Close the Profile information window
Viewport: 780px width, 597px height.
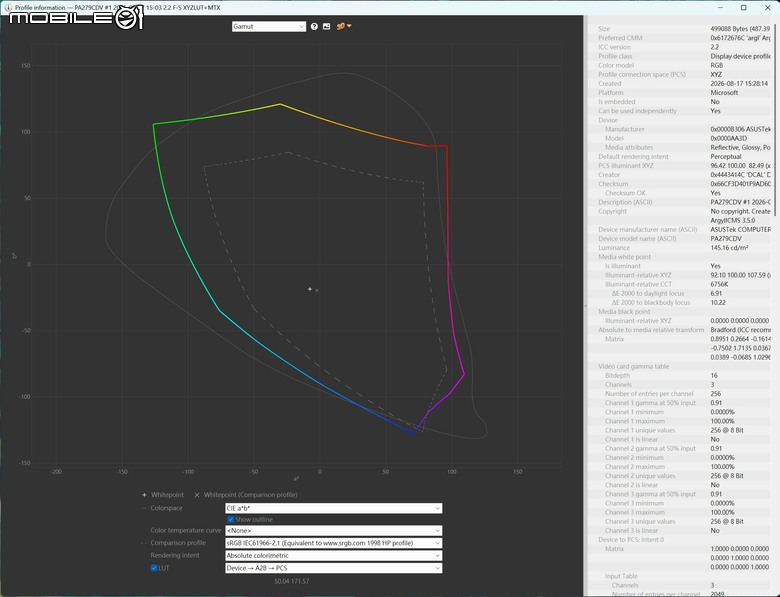pos(767,7)
